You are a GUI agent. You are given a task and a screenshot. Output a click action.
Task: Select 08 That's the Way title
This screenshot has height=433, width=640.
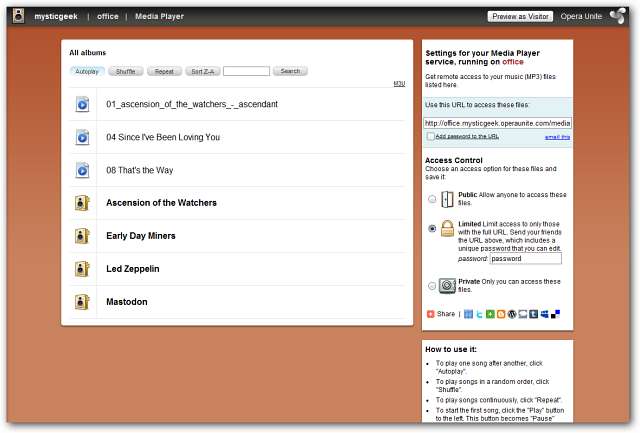(x=140, y=170)
